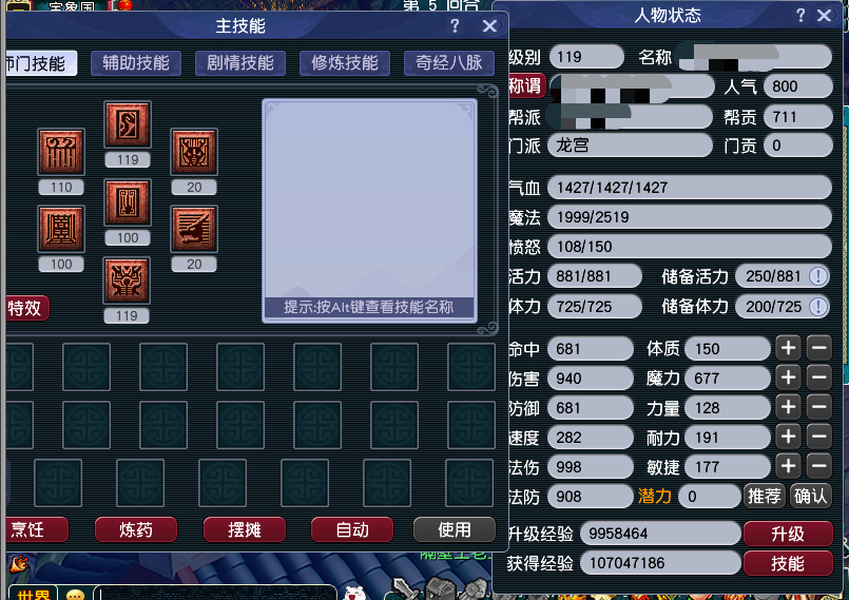This screenshot has width=849, height=600.
Task: Select the dragon-face skill icon at bottom
Action: [x=127, y=280]
